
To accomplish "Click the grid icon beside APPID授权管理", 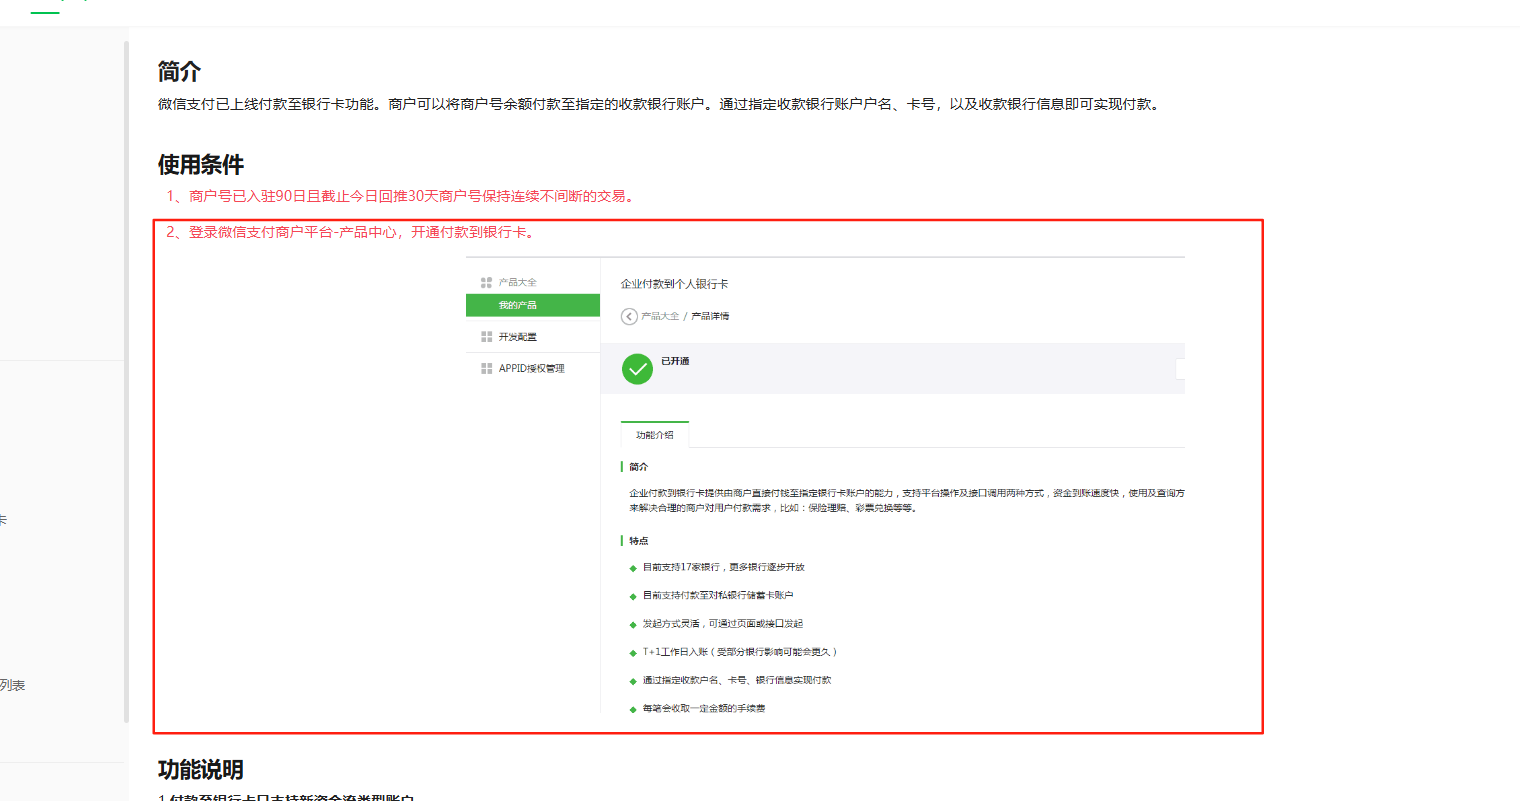I will coord(486,368).
